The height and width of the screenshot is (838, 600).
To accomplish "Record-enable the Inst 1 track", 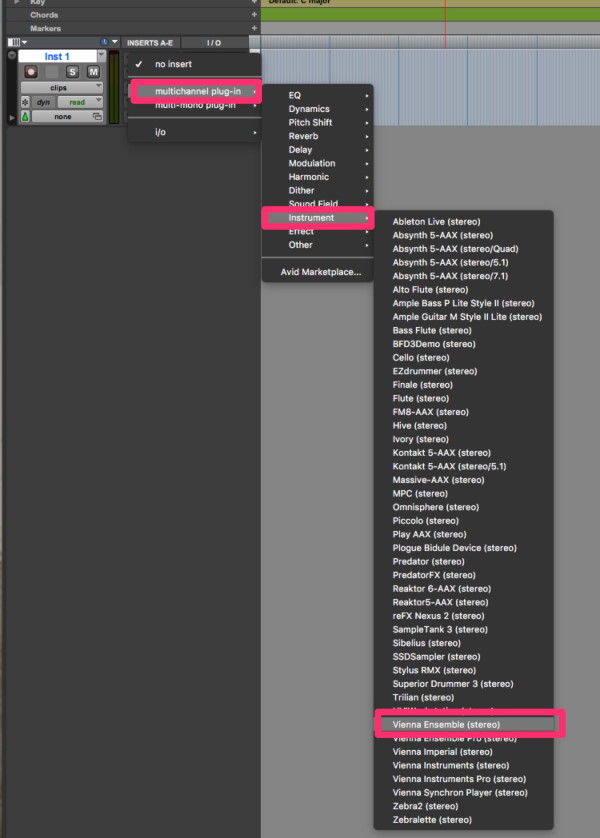I will (x=31, y=72).
